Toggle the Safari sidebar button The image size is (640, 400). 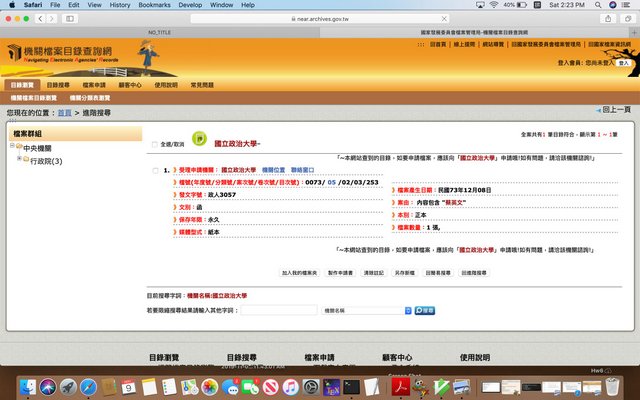point(70,18)
